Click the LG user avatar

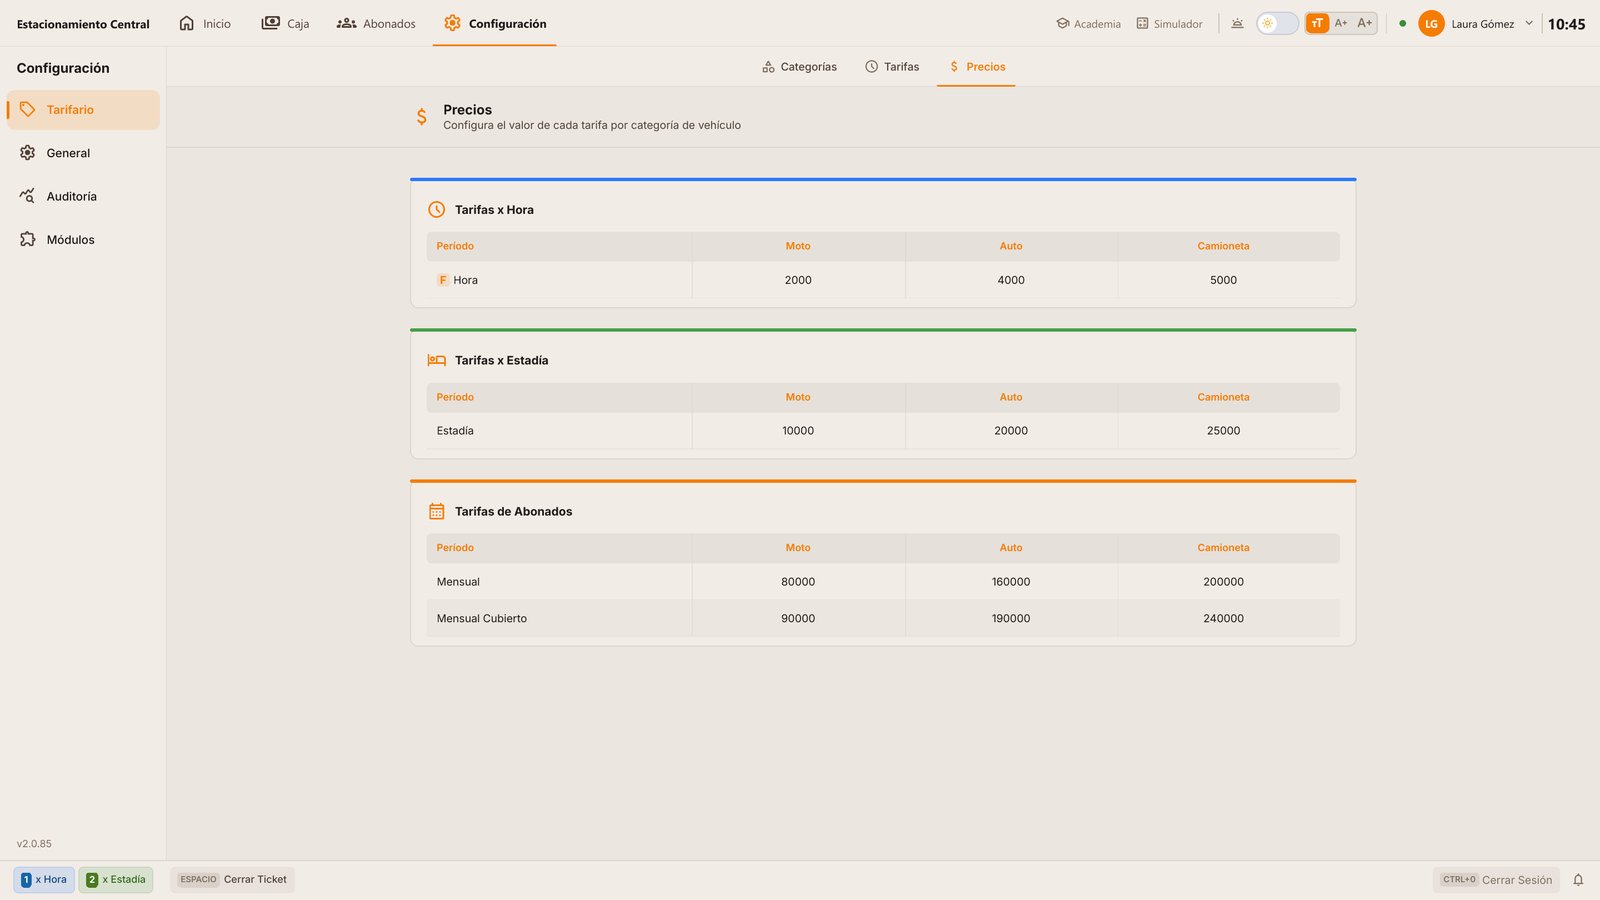coord(1431,23)
